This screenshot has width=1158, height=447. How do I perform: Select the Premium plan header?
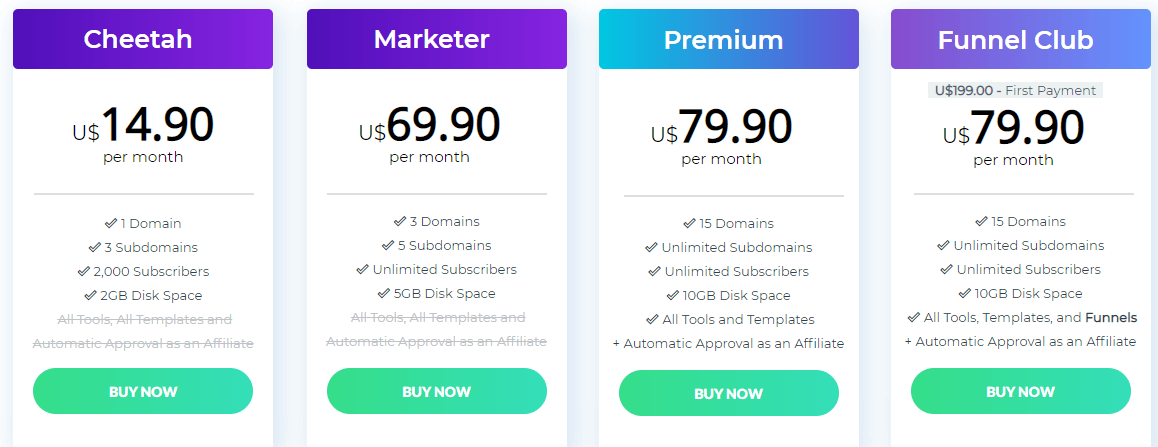(728, 39)
